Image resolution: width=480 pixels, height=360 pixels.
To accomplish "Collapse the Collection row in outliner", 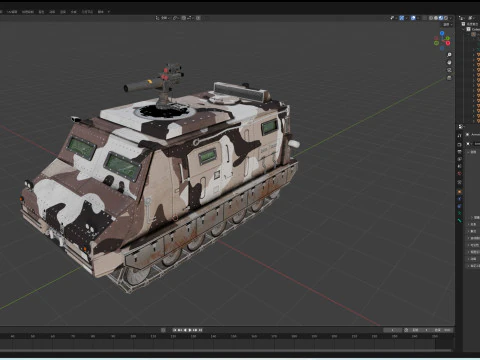I will click(463, 29).
